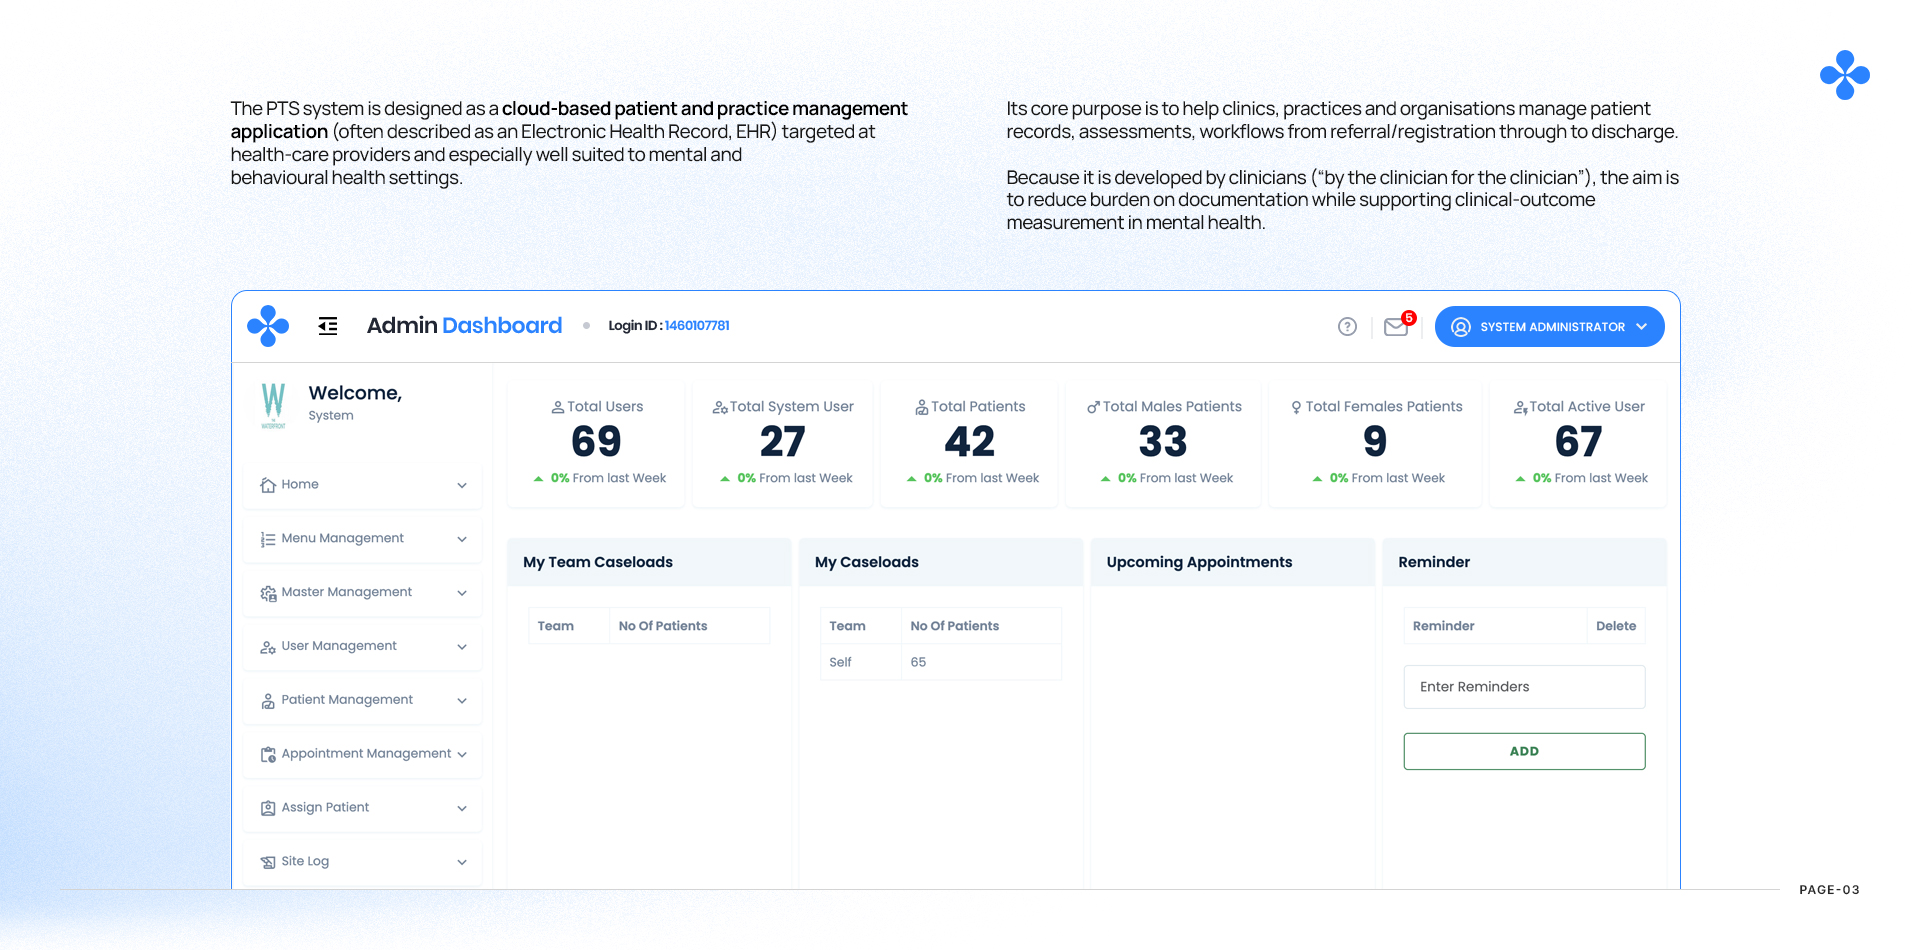Click the Assign Patient icon in sidebar
Image resolution: width=1920 pixels, height=950 pixels.
click(x=268, y=808)
